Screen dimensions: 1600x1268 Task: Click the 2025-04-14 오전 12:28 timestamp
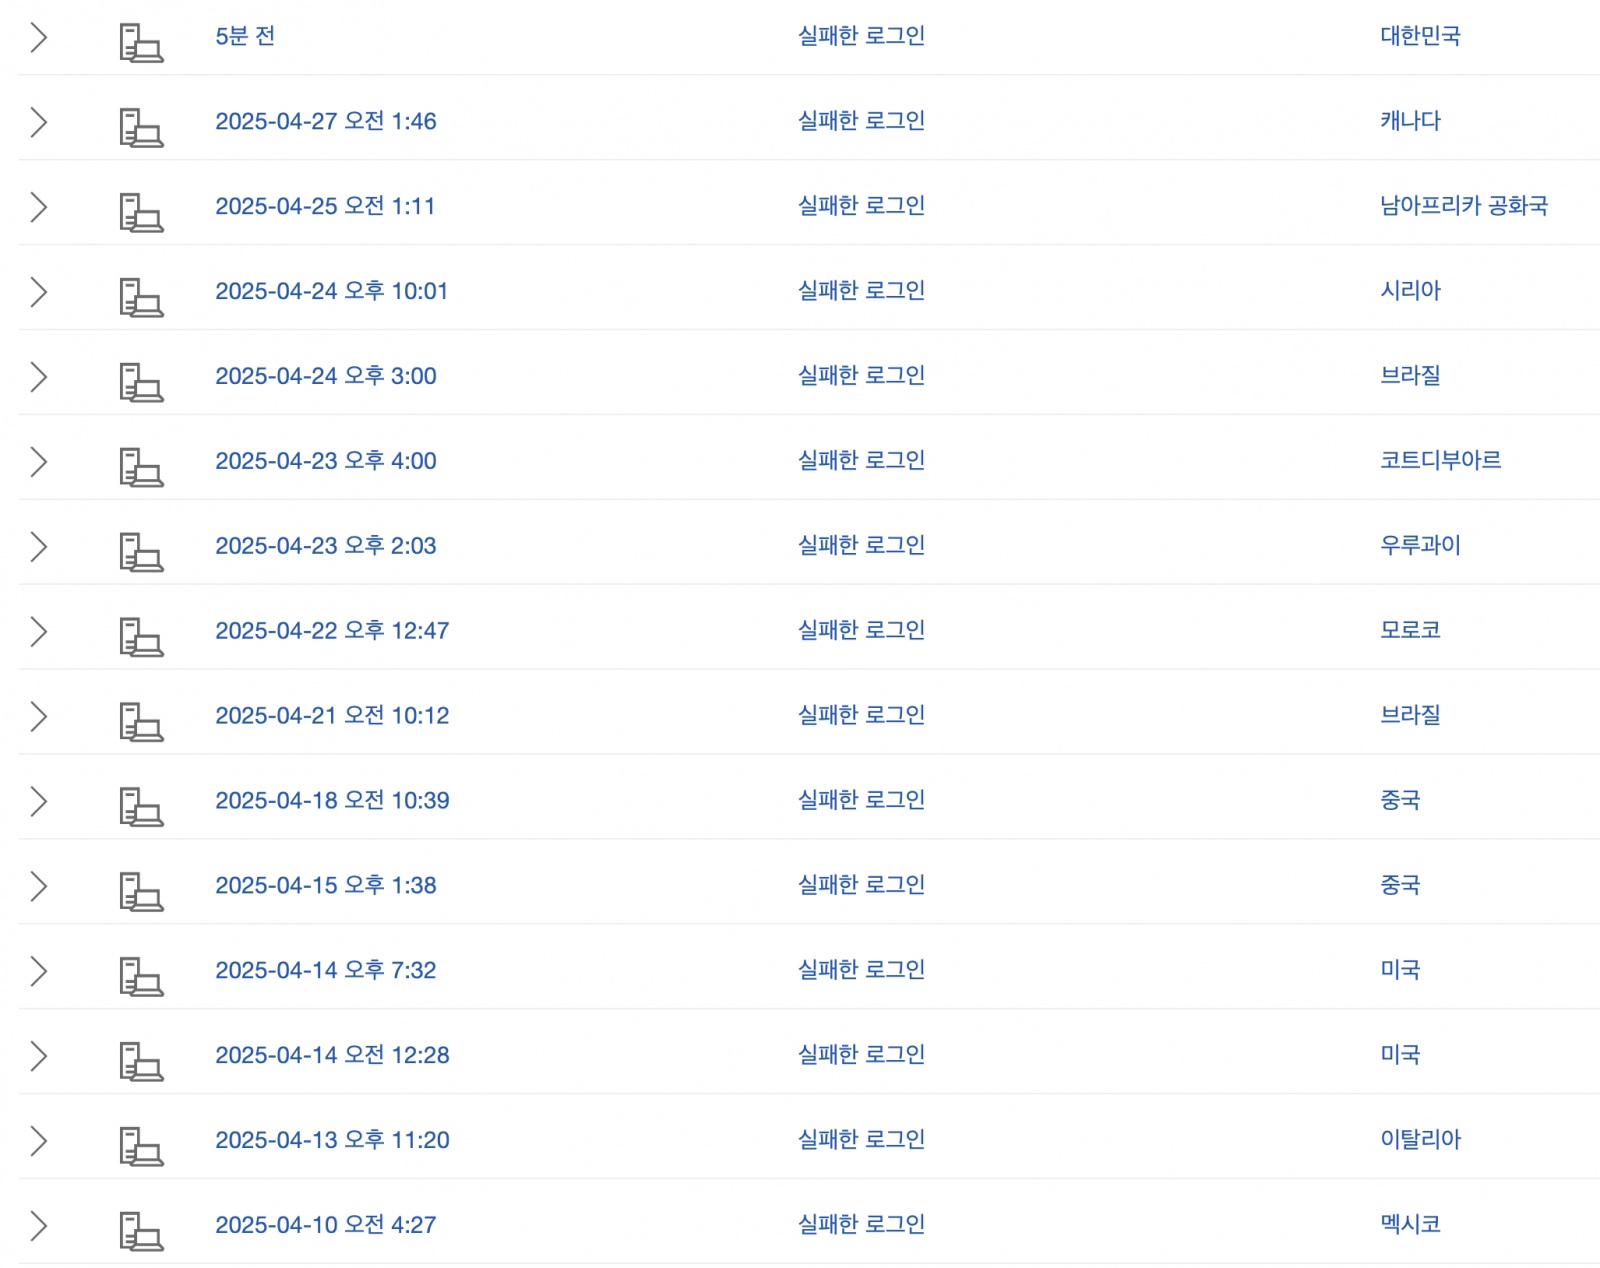click(332, 1055)
